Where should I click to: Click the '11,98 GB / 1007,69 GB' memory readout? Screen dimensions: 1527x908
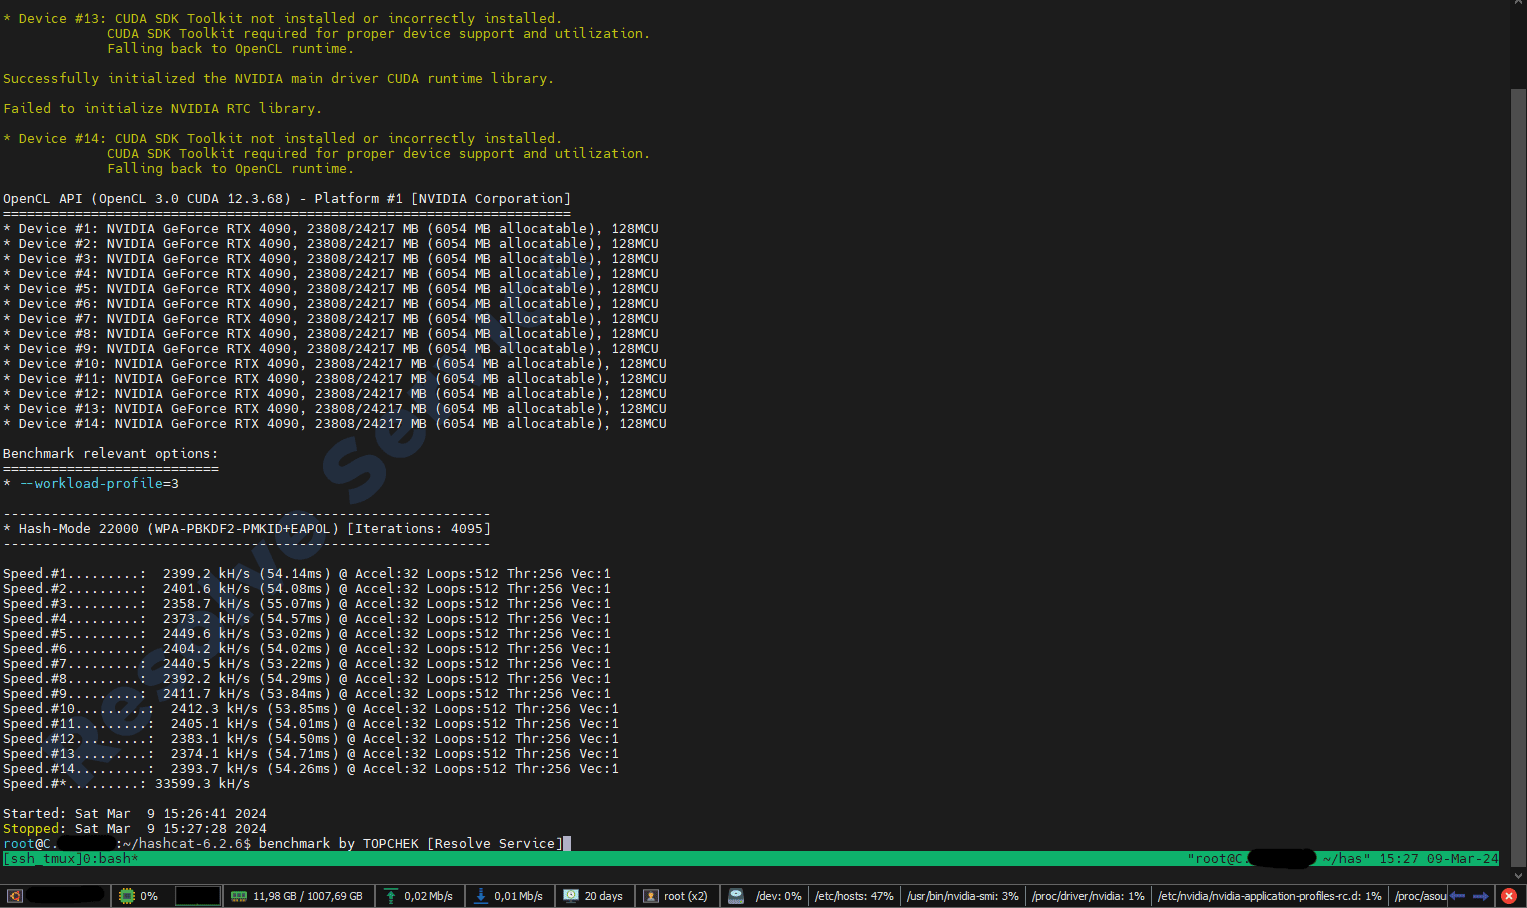point(308,896)
